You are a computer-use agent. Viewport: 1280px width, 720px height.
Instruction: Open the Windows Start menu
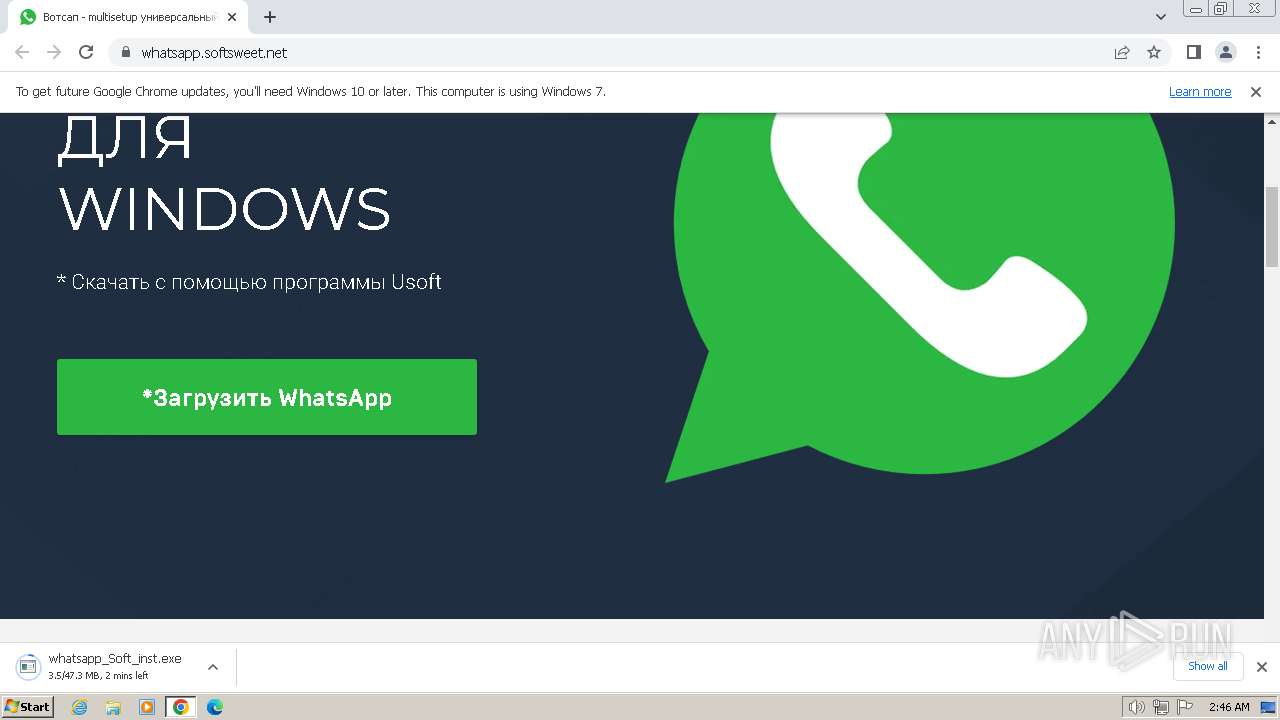[28, 707]
